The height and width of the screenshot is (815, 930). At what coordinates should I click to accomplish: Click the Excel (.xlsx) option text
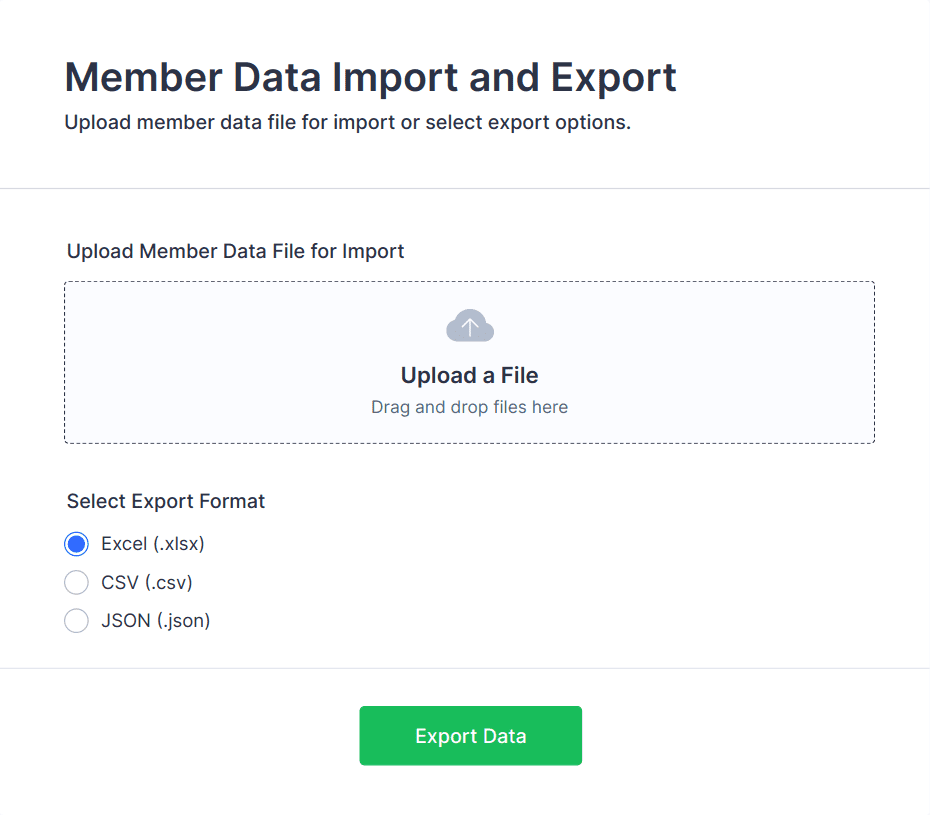pos(153,543)
